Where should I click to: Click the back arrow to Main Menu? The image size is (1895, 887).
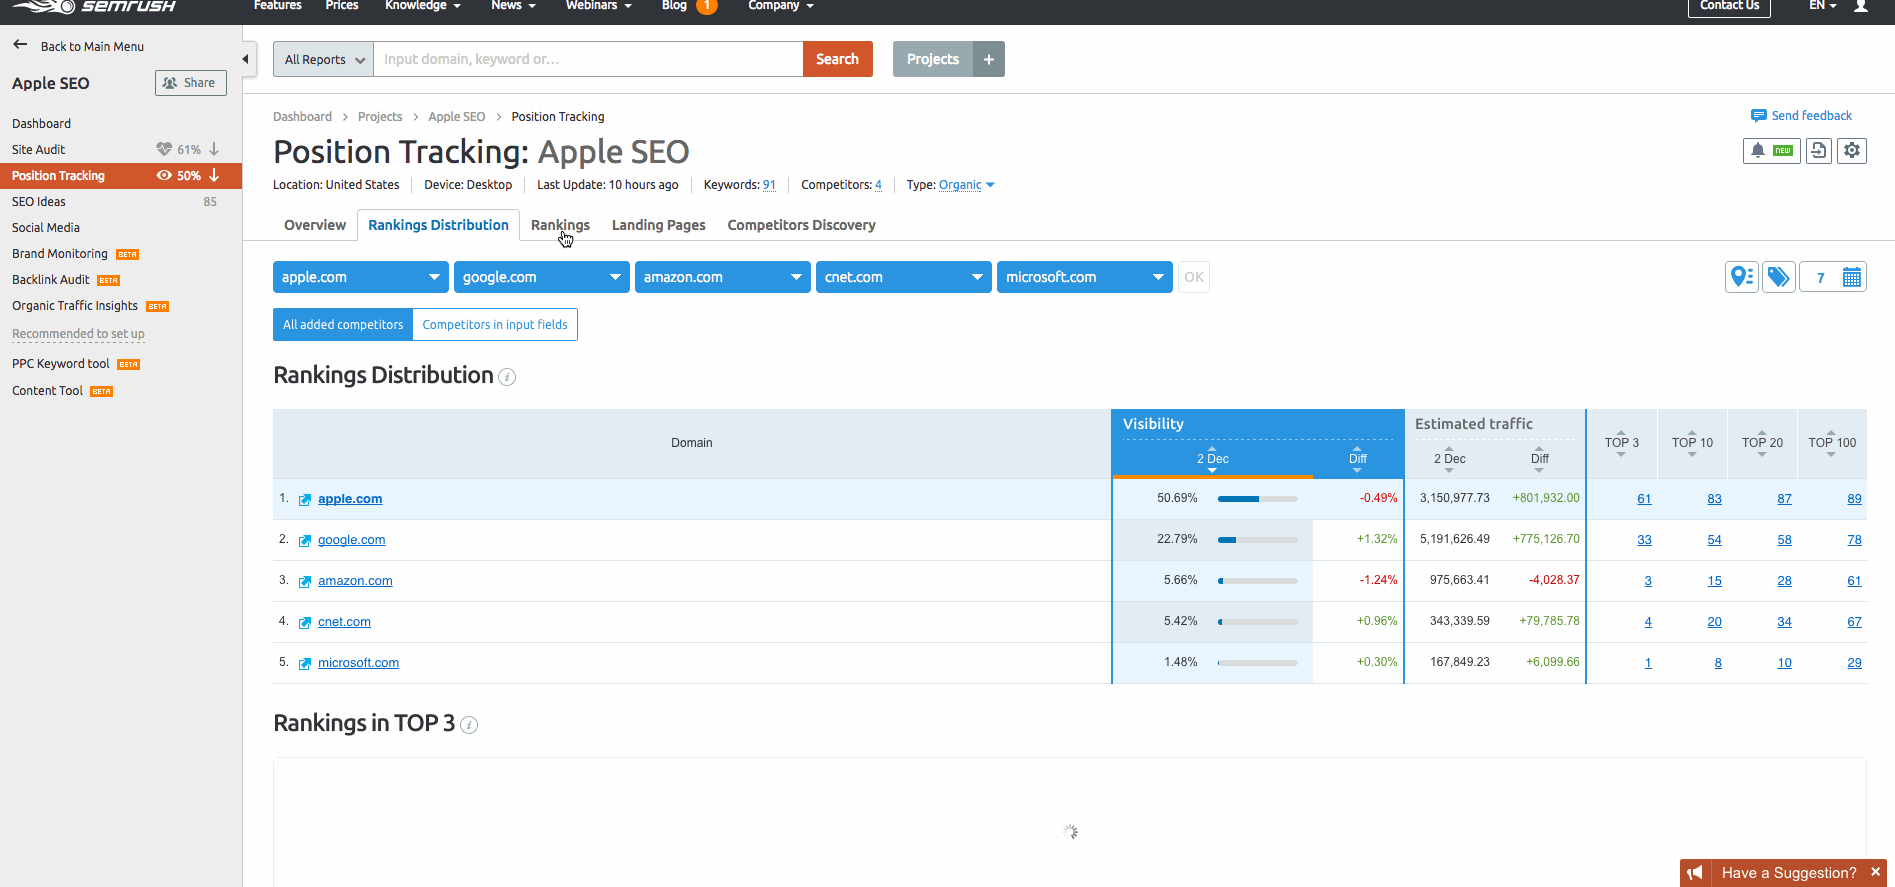tap(20, 45)
